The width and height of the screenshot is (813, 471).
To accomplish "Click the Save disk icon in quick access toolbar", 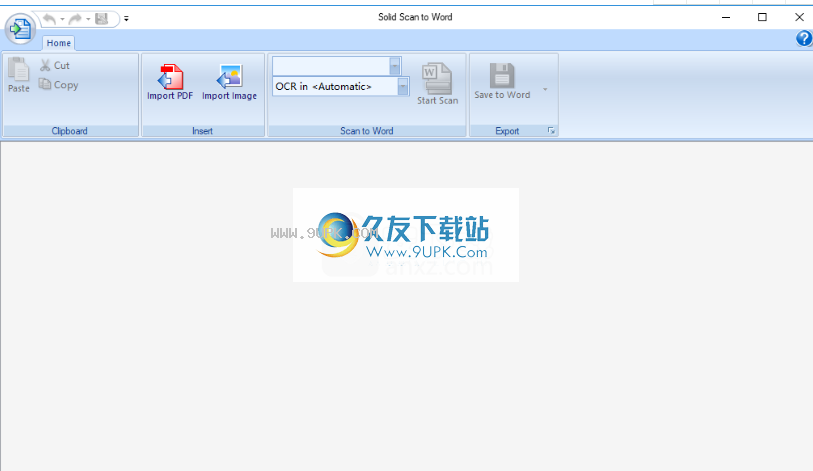I will tap(102, 19).
